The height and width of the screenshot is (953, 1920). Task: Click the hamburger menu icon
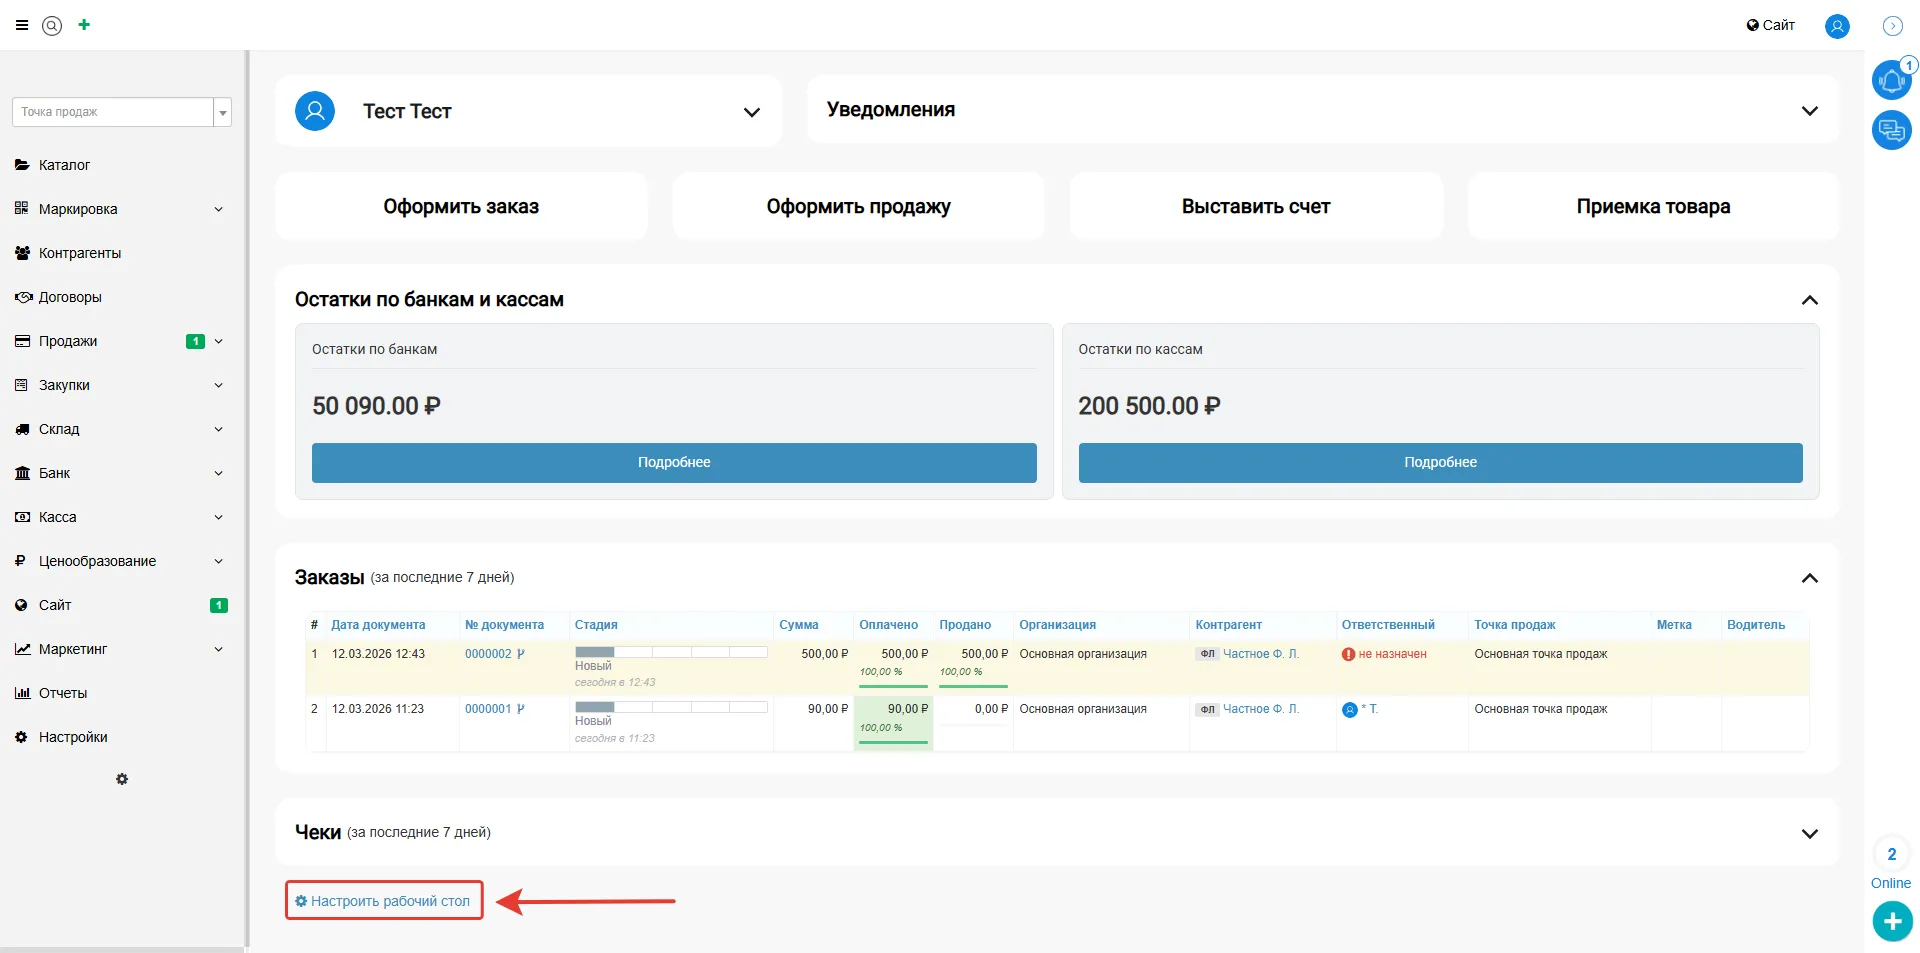click(x=22, y=25)
